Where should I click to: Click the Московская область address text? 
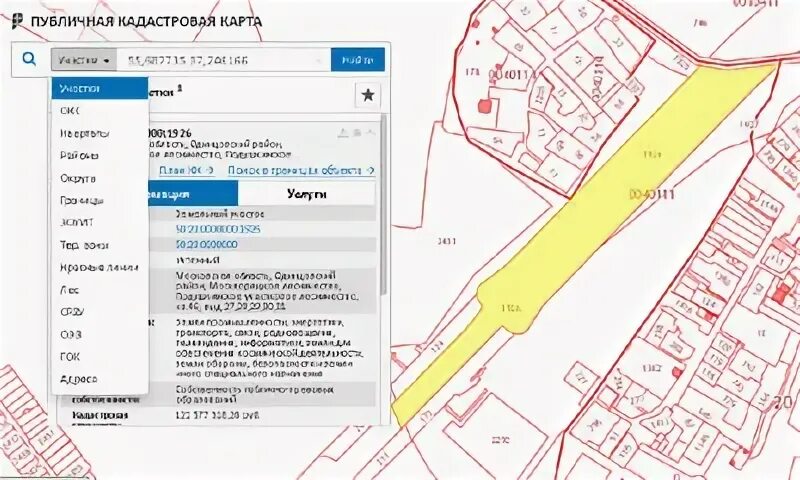[267, 291]
